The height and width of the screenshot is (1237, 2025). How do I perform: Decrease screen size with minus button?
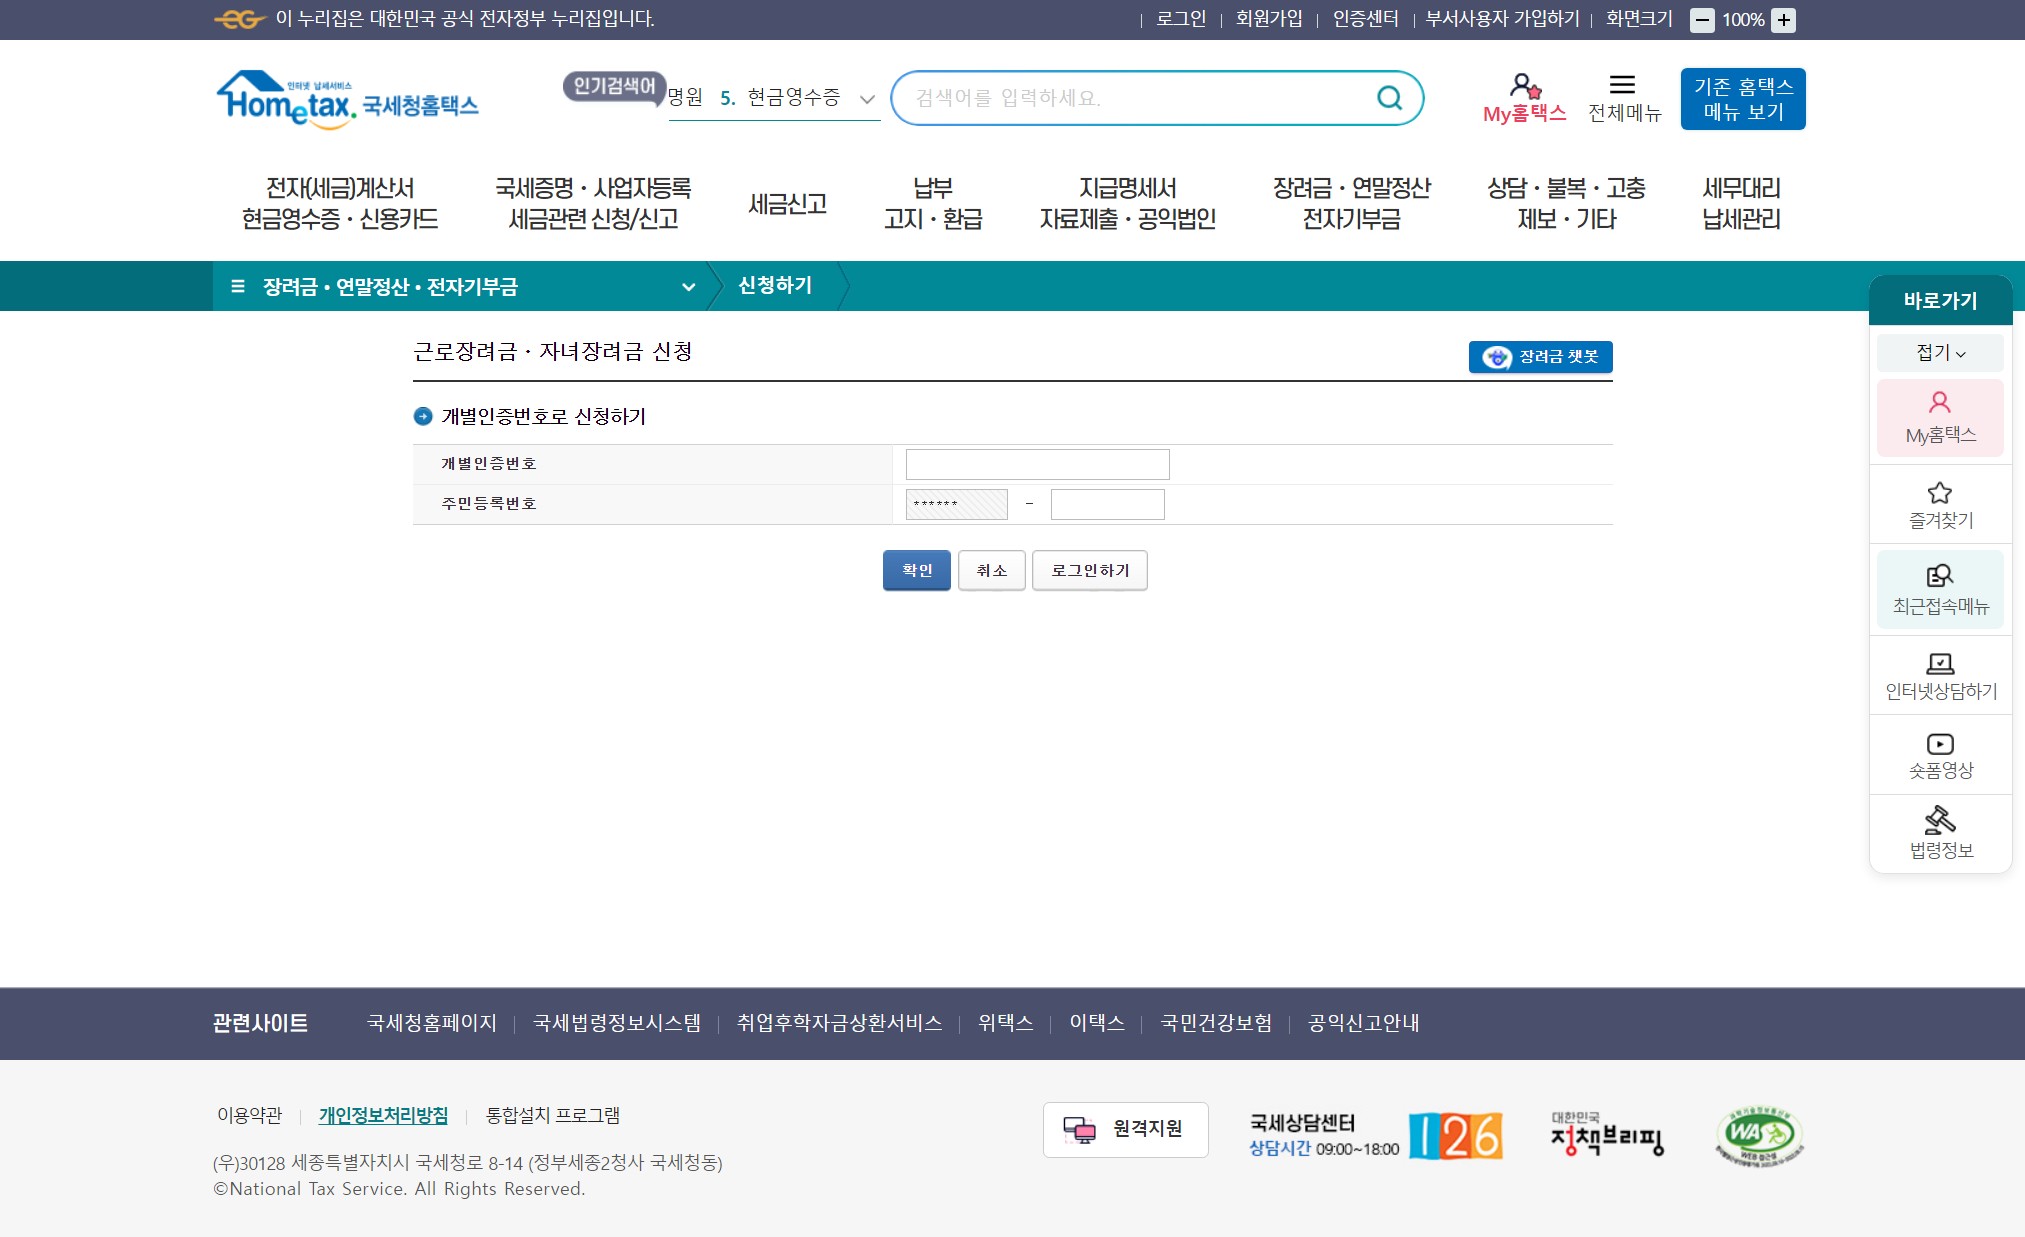tap(1702, 20)
